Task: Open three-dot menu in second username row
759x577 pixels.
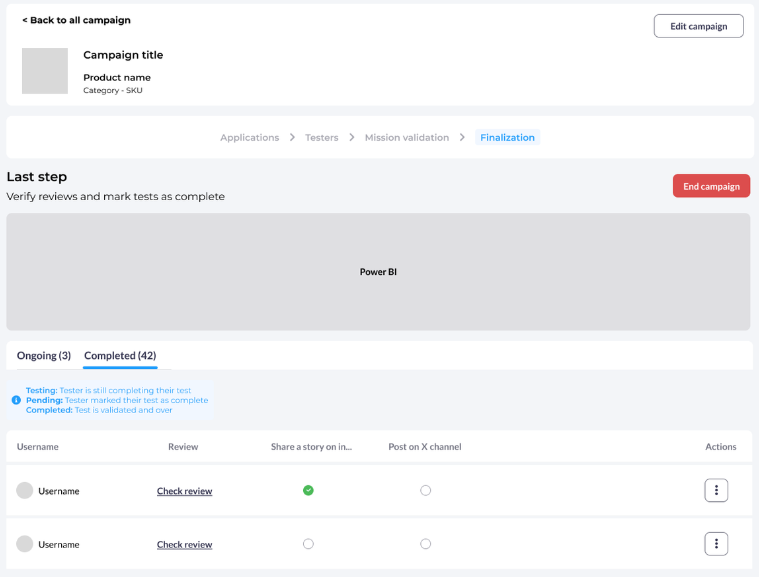Action: (716, 544)
